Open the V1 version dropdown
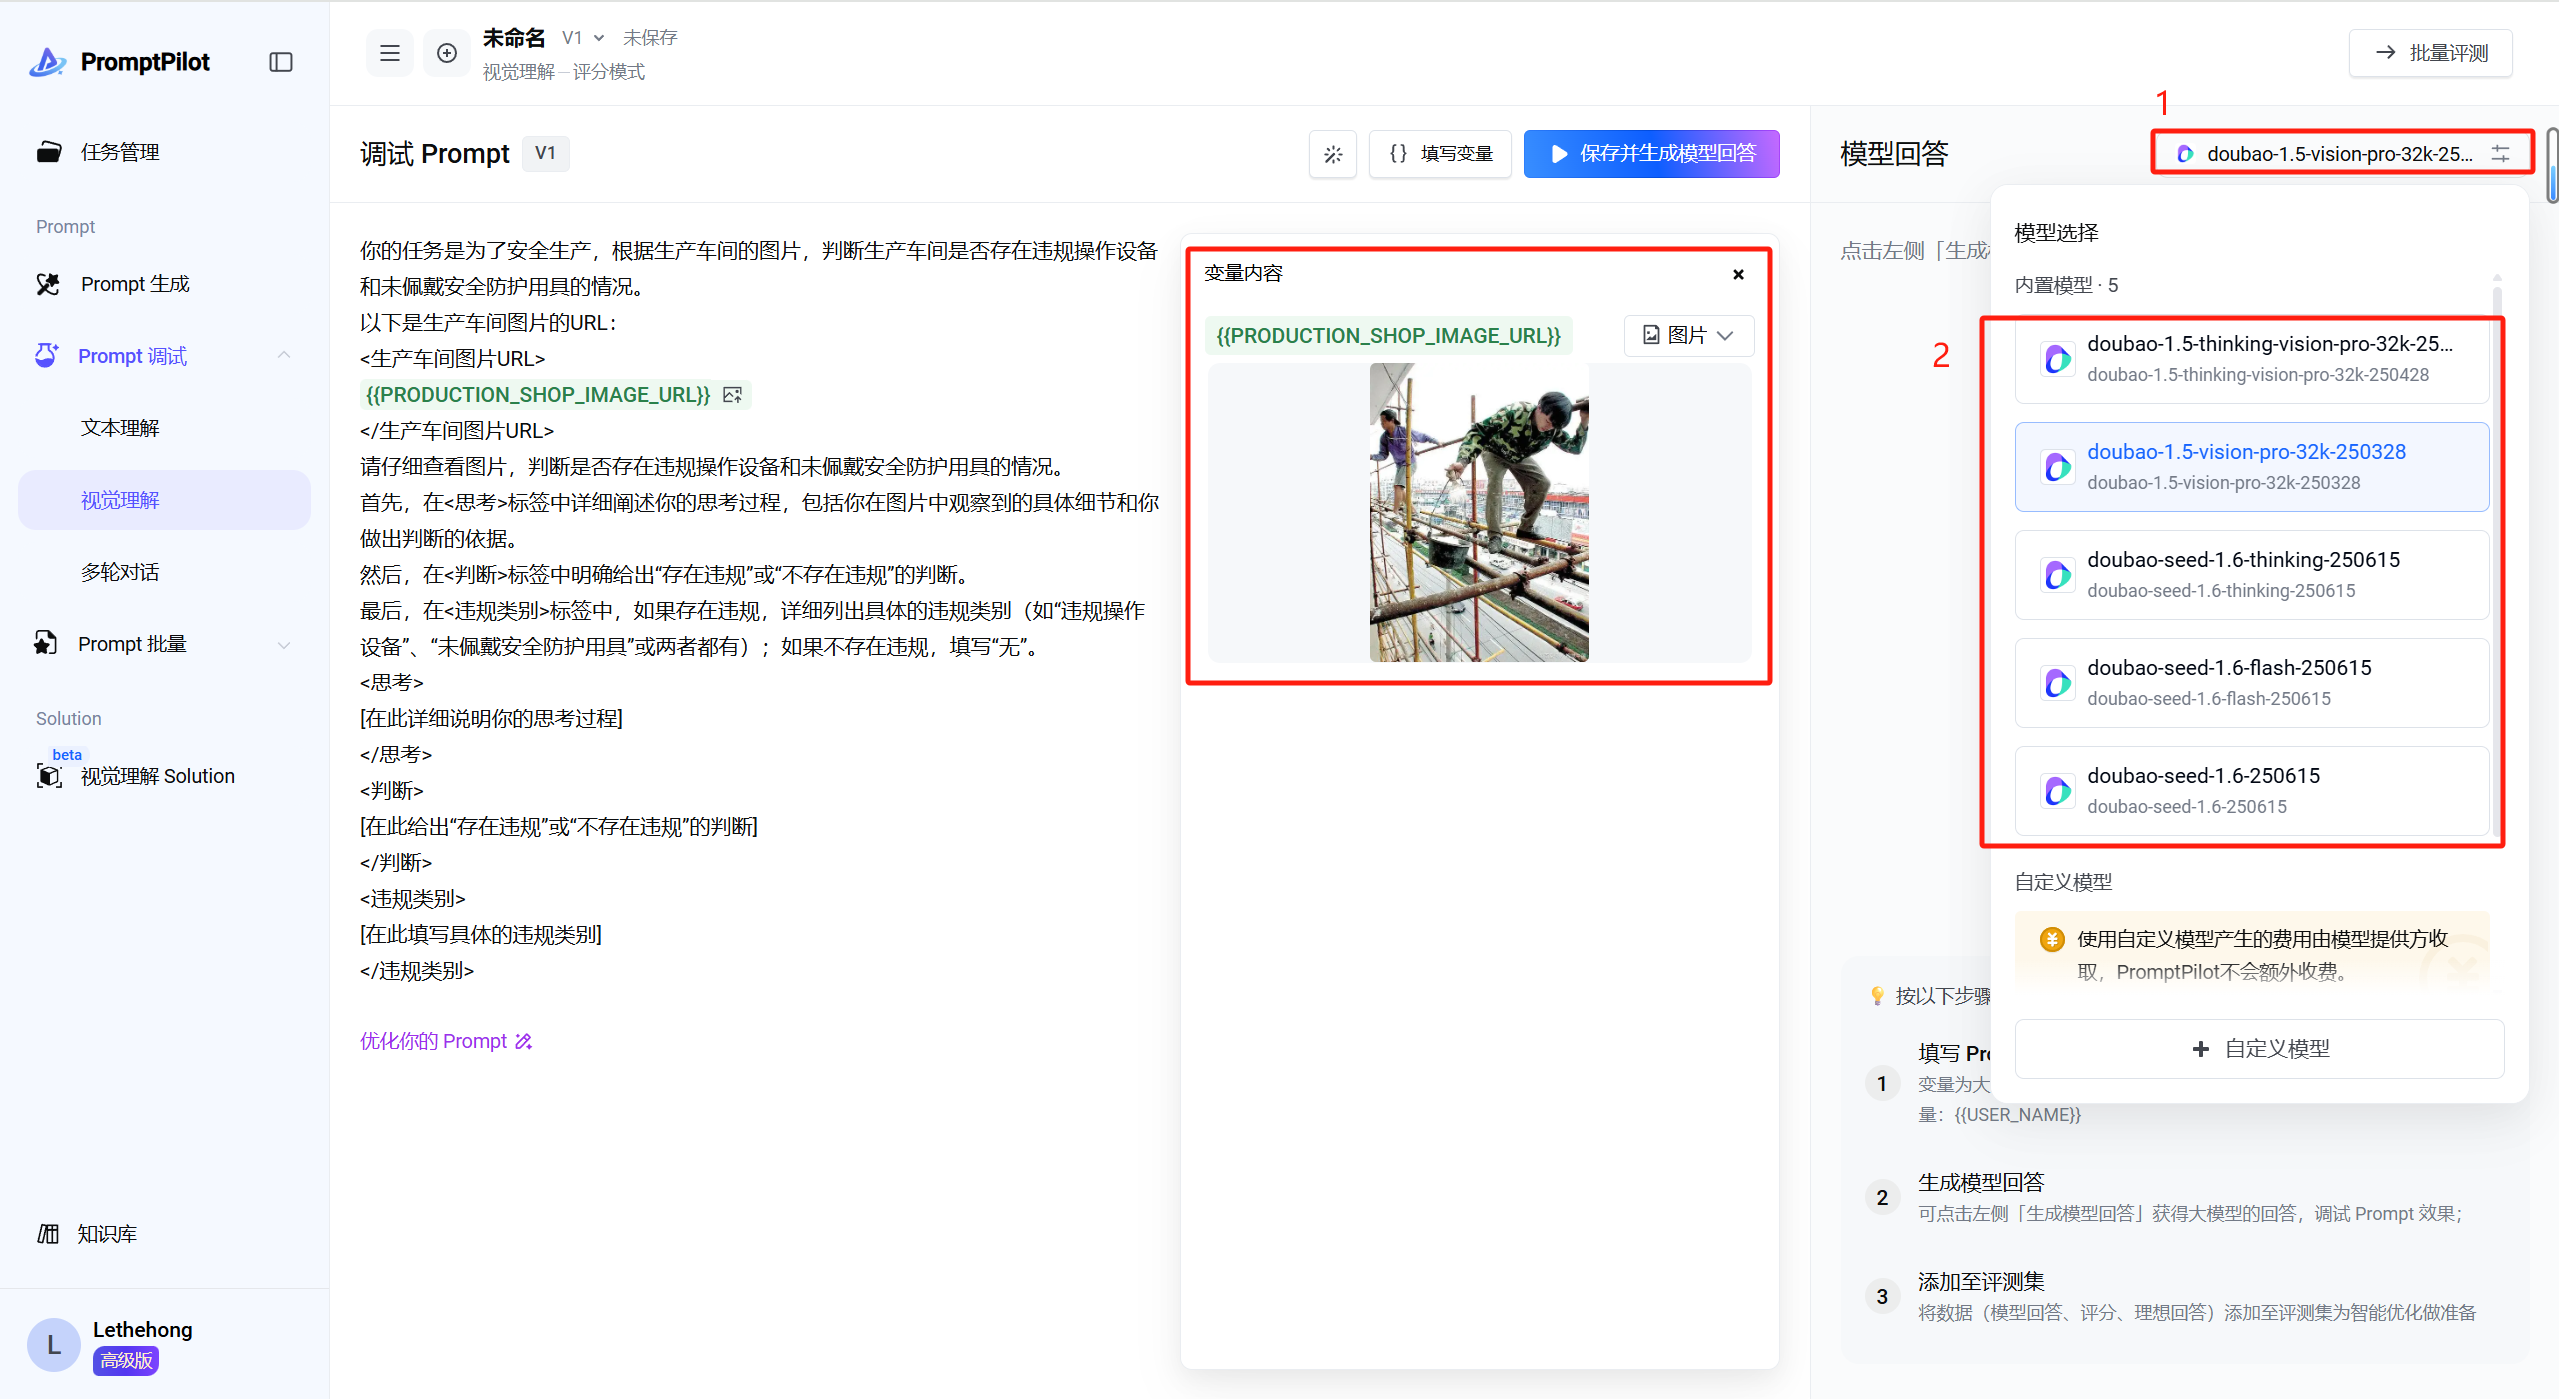The image size is (2559, 1399). [x=583, y=38]
